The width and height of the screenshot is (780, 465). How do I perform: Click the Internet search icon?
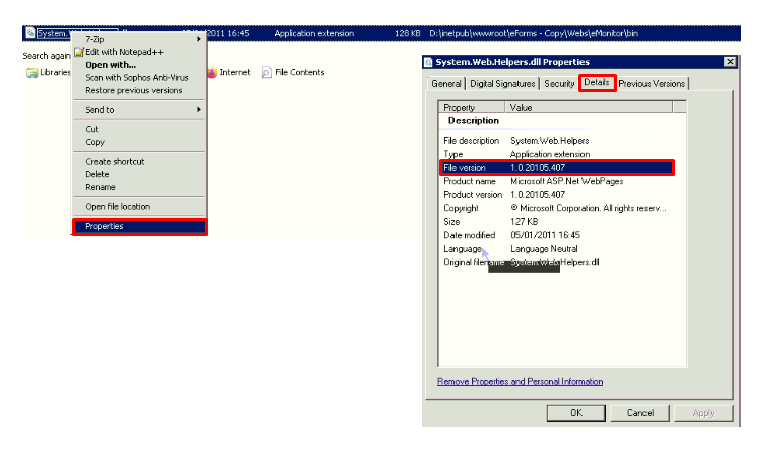point(212,72)
